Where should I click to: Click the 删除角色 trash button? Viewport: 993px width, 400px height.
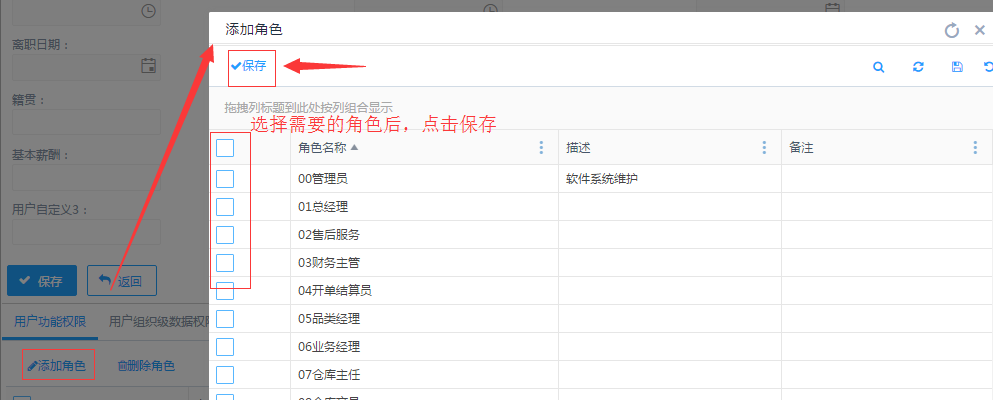point(146,366)
